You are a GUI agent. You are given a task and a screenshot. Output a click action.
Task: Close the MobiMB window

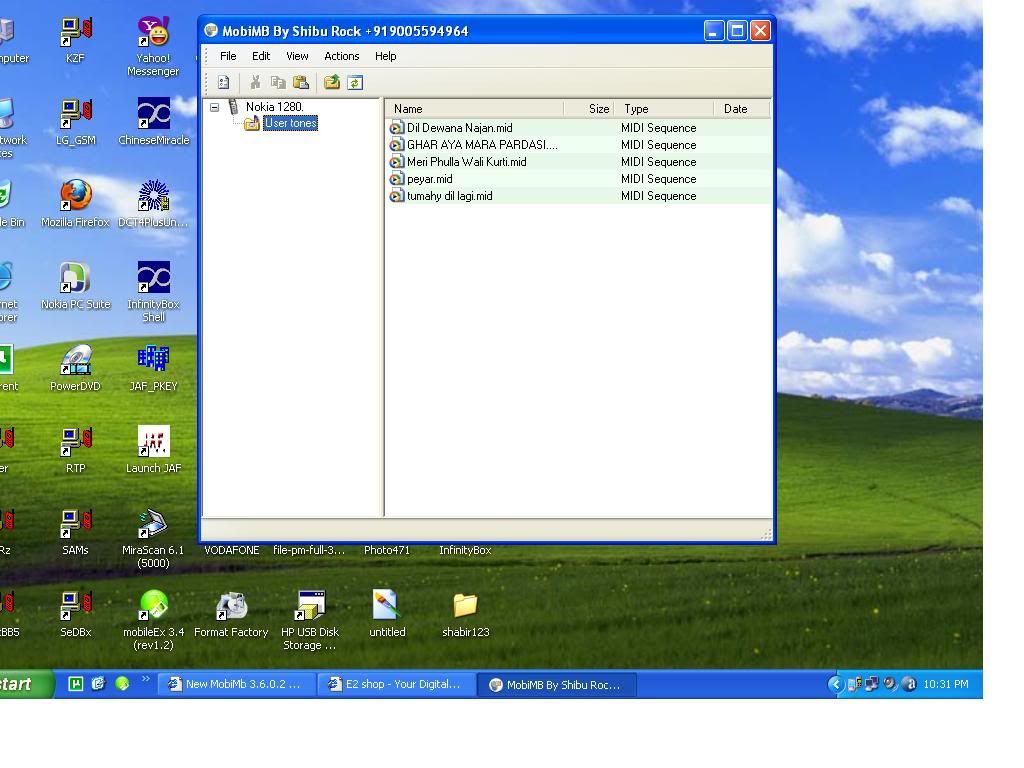tap(760, 31)
